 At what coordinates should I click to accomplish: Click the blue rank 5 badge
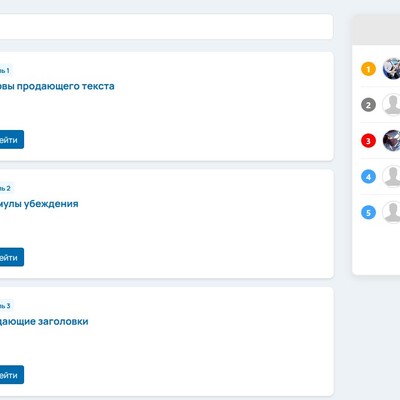(368, 212)
